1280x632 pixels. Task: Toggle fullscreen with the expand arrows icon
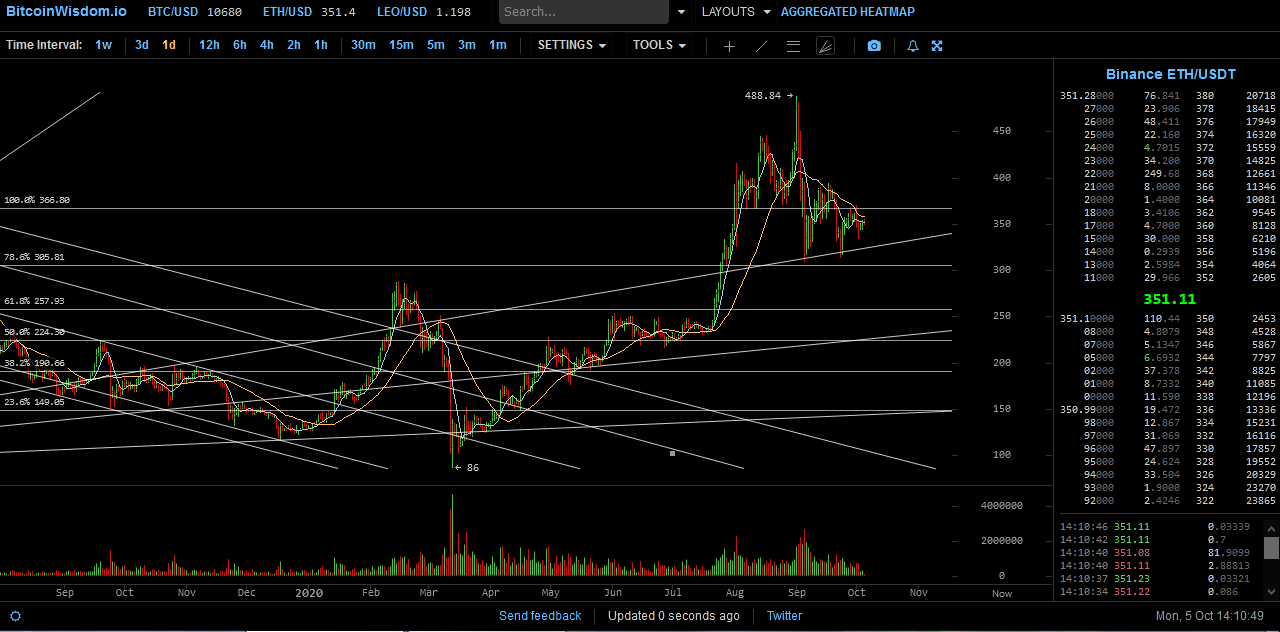coord(937,46)
